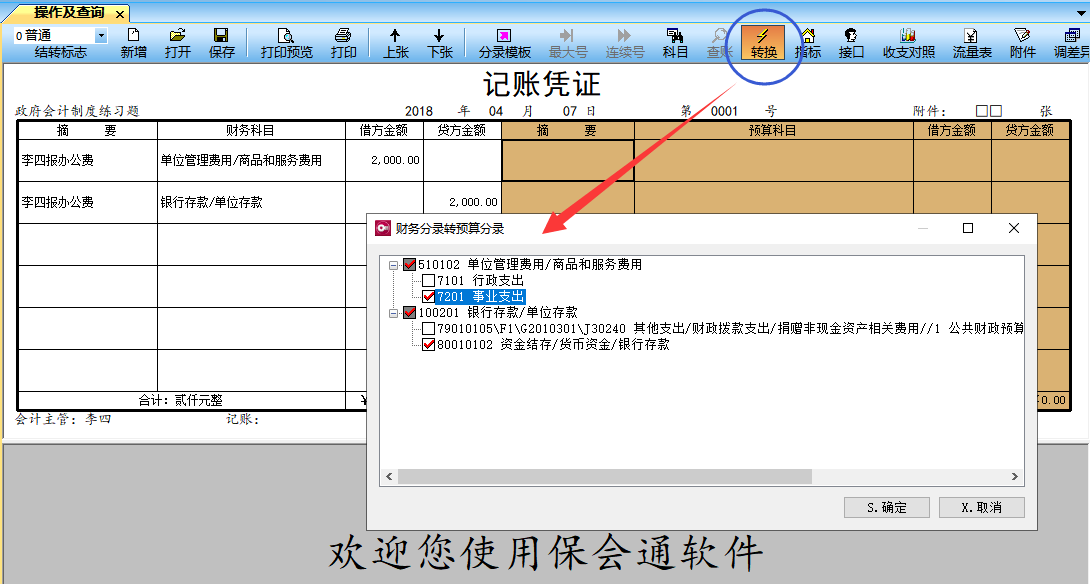Click the 新增 (New) toolbar icon
The width and height of the screenshot is (1090, 584).
[133, 42]
